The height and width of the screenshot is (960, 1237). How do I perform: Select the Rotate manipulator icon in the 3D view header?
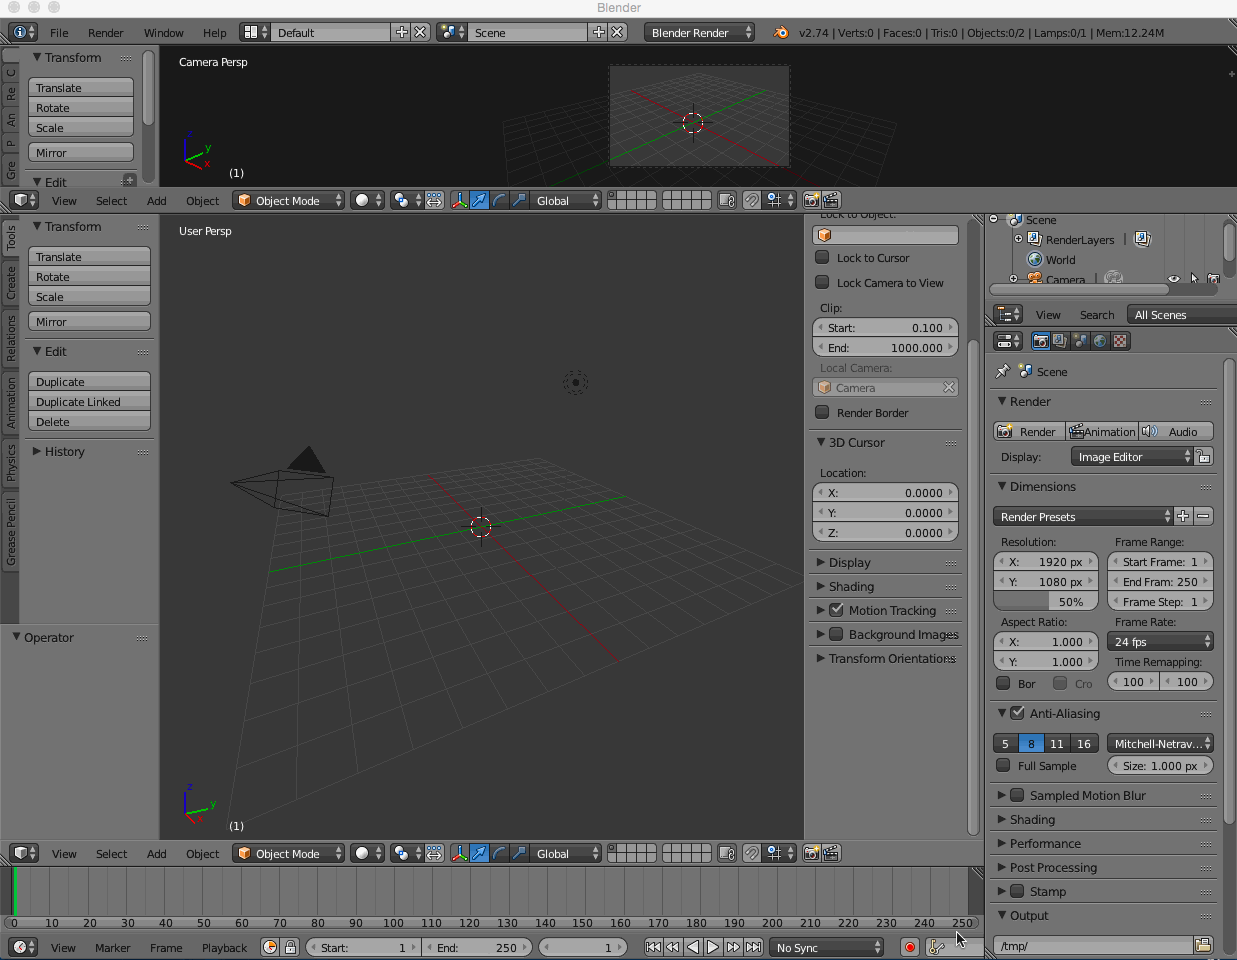pyautogui.click(x=499, y=200)
